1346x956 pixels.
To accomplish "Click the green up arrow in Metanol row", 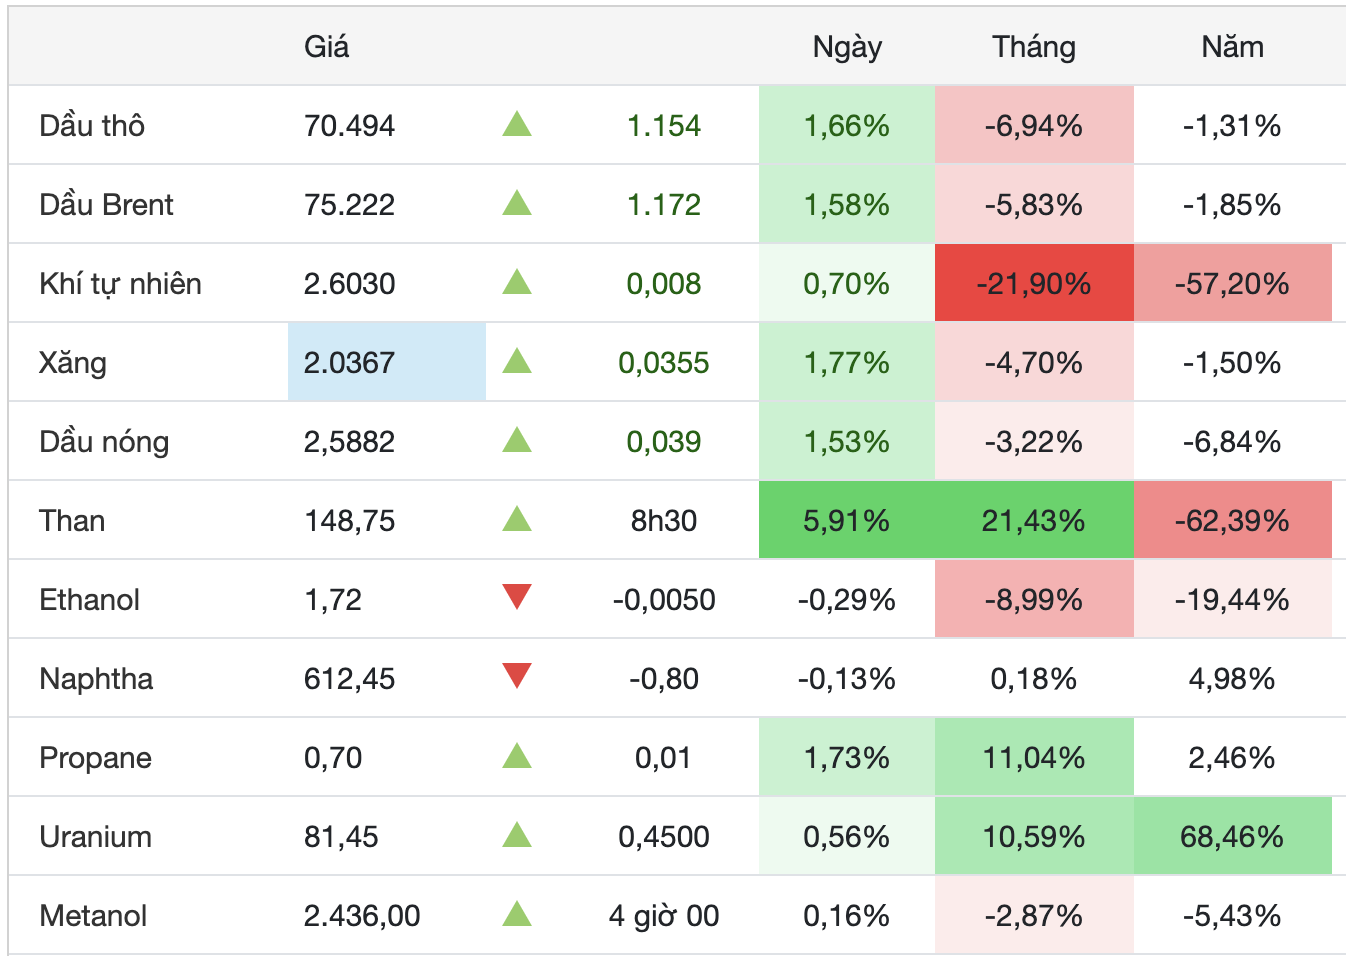I will pos(517,914).
